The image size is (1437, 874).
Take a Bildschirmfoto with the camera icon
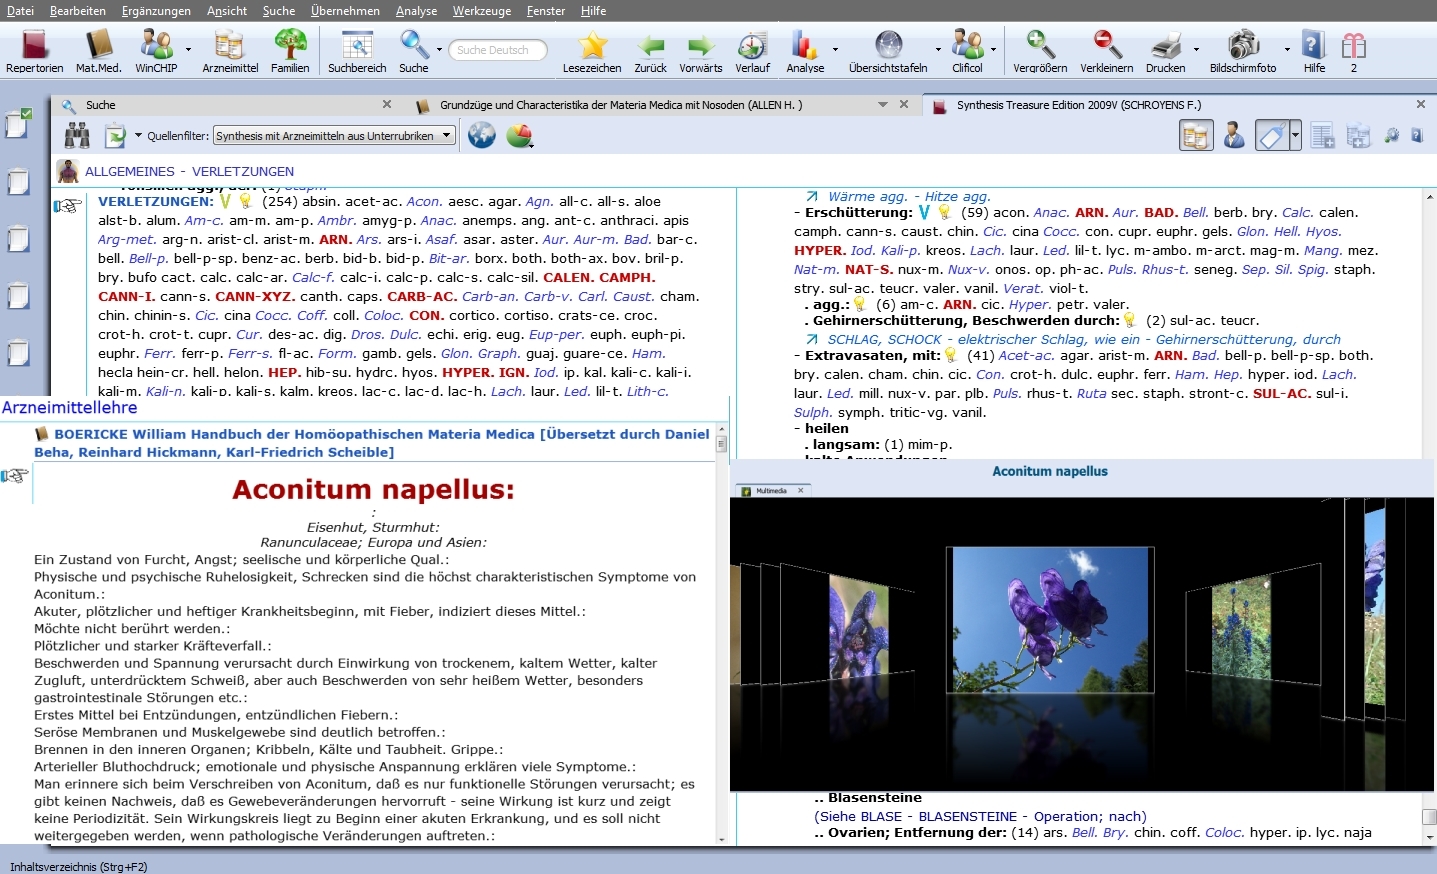pos(1243,51)
